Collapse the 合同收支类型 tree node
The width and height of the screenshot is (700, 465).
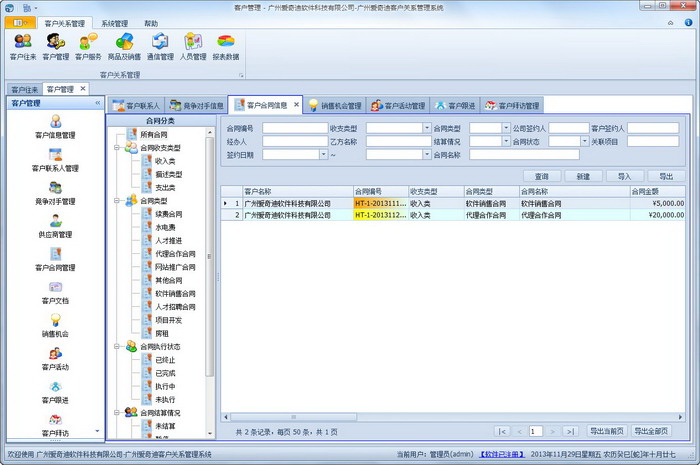click(117, 148)
